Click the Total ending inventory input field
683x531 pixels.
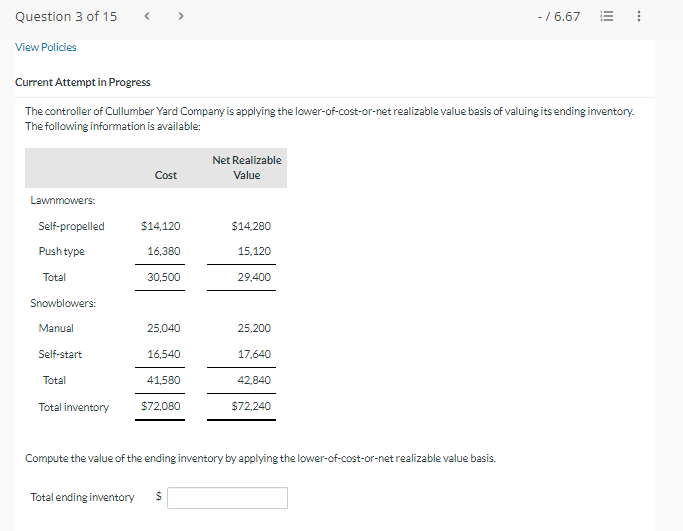click(x=227, y=497)
